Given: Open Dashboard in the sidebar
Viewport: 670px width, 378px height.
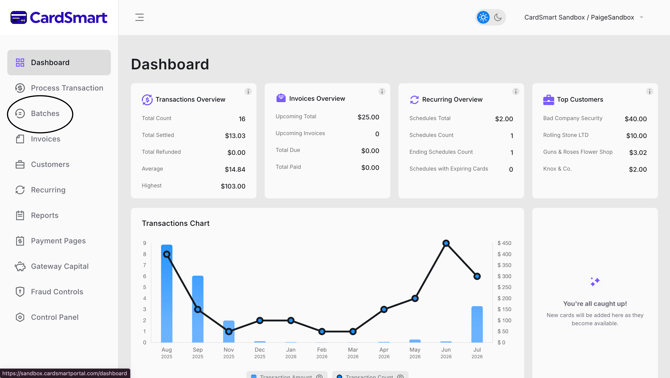Looking at the screenshot, I should pyautogui.click(x=59, y=62).
